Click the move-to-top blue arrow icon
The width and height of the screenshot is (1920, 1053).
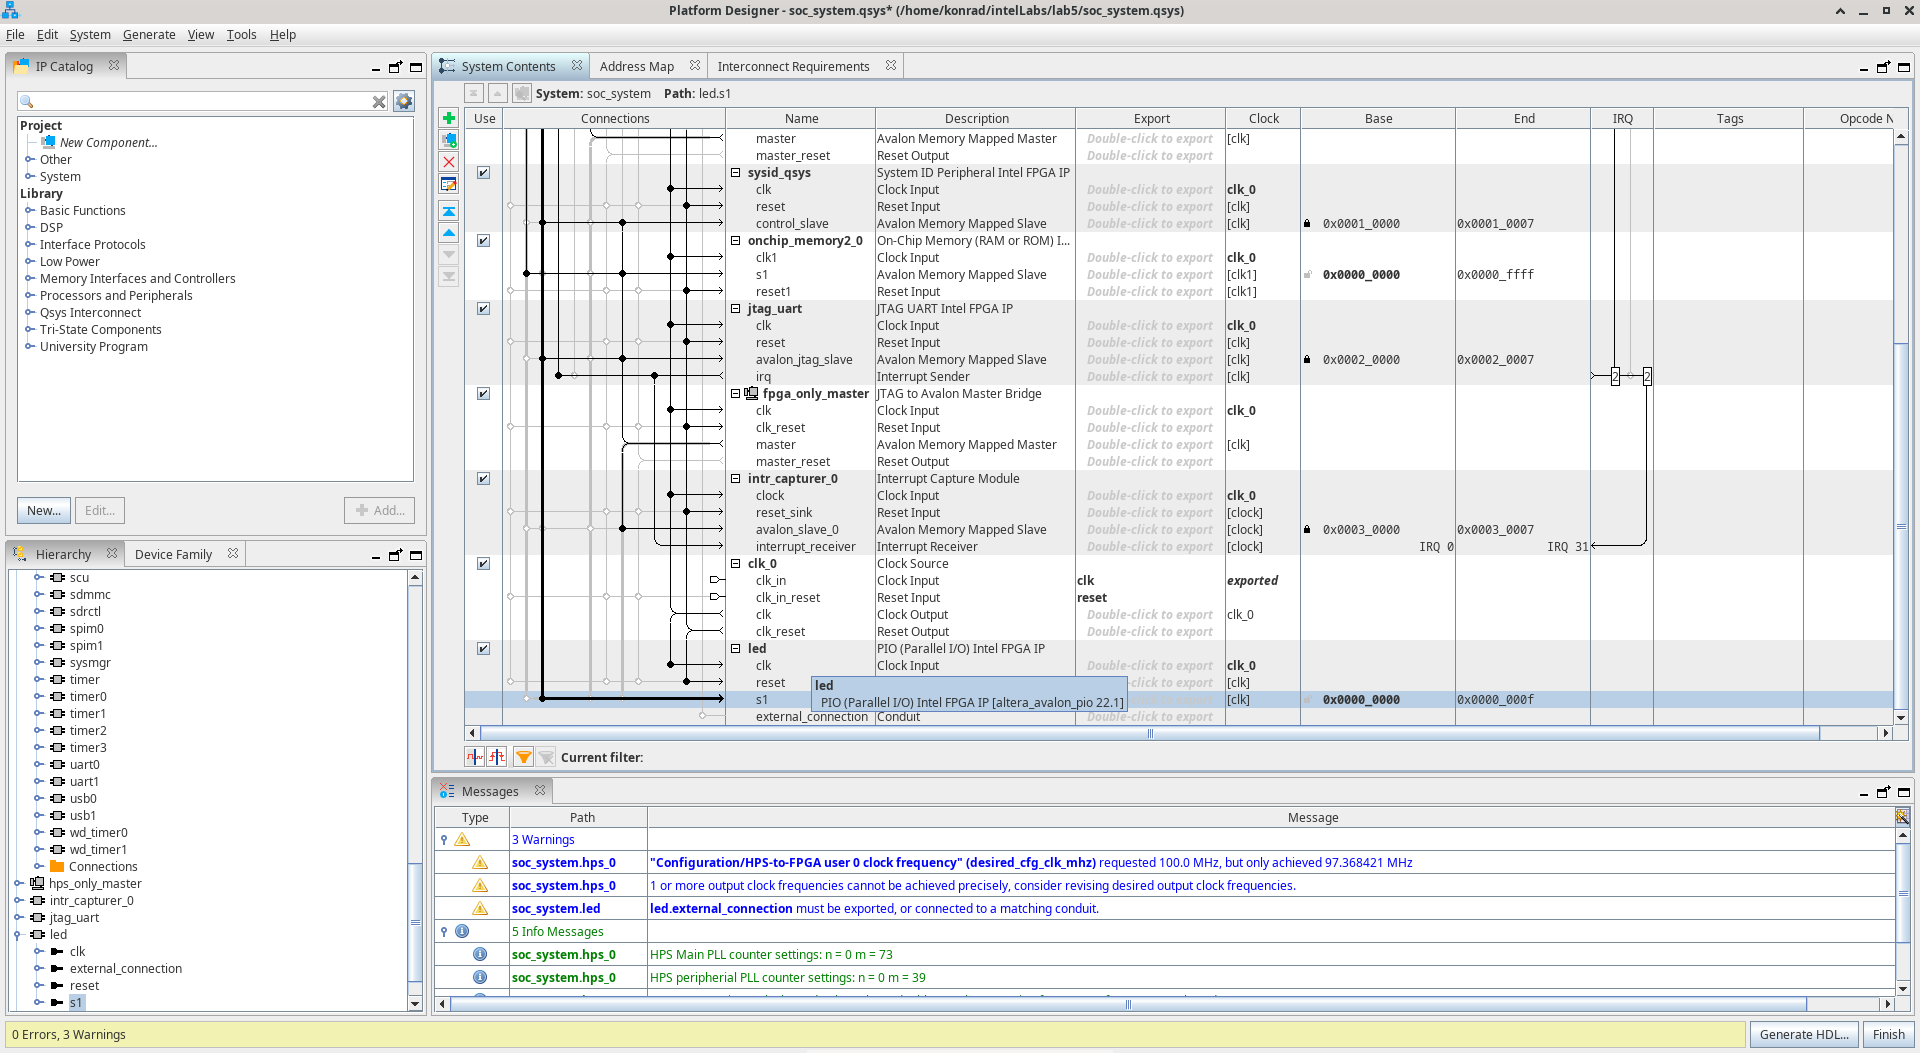tap(449, 211)
